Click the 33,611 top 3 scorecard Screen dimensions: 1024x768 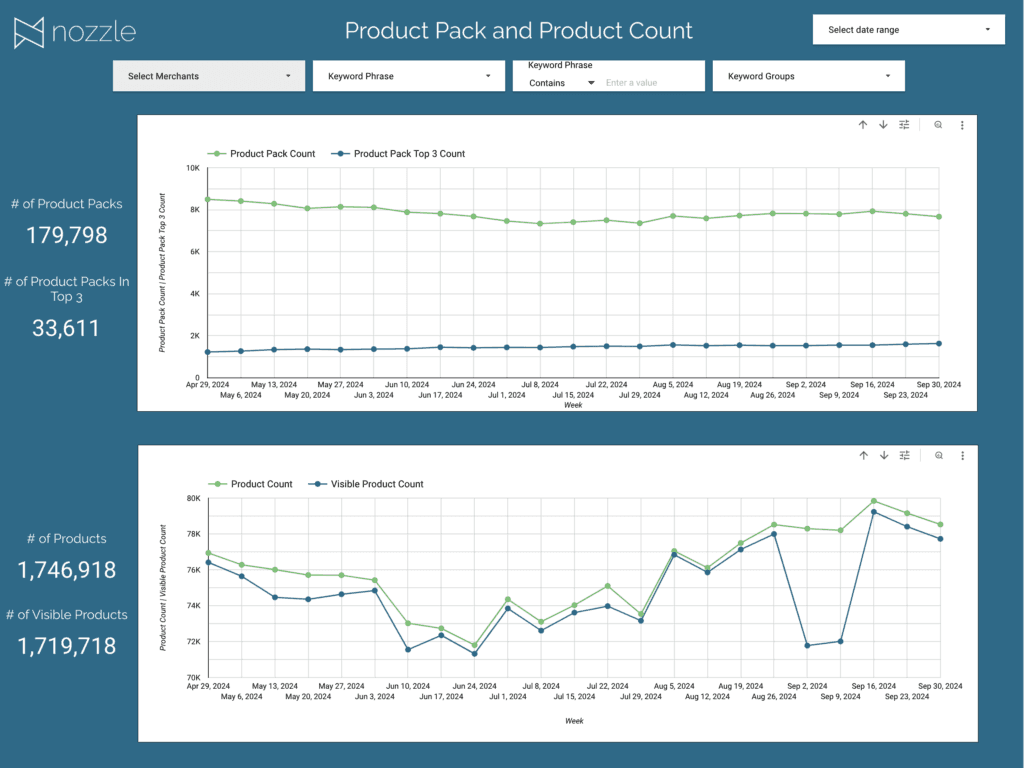[x=66, y=328]
